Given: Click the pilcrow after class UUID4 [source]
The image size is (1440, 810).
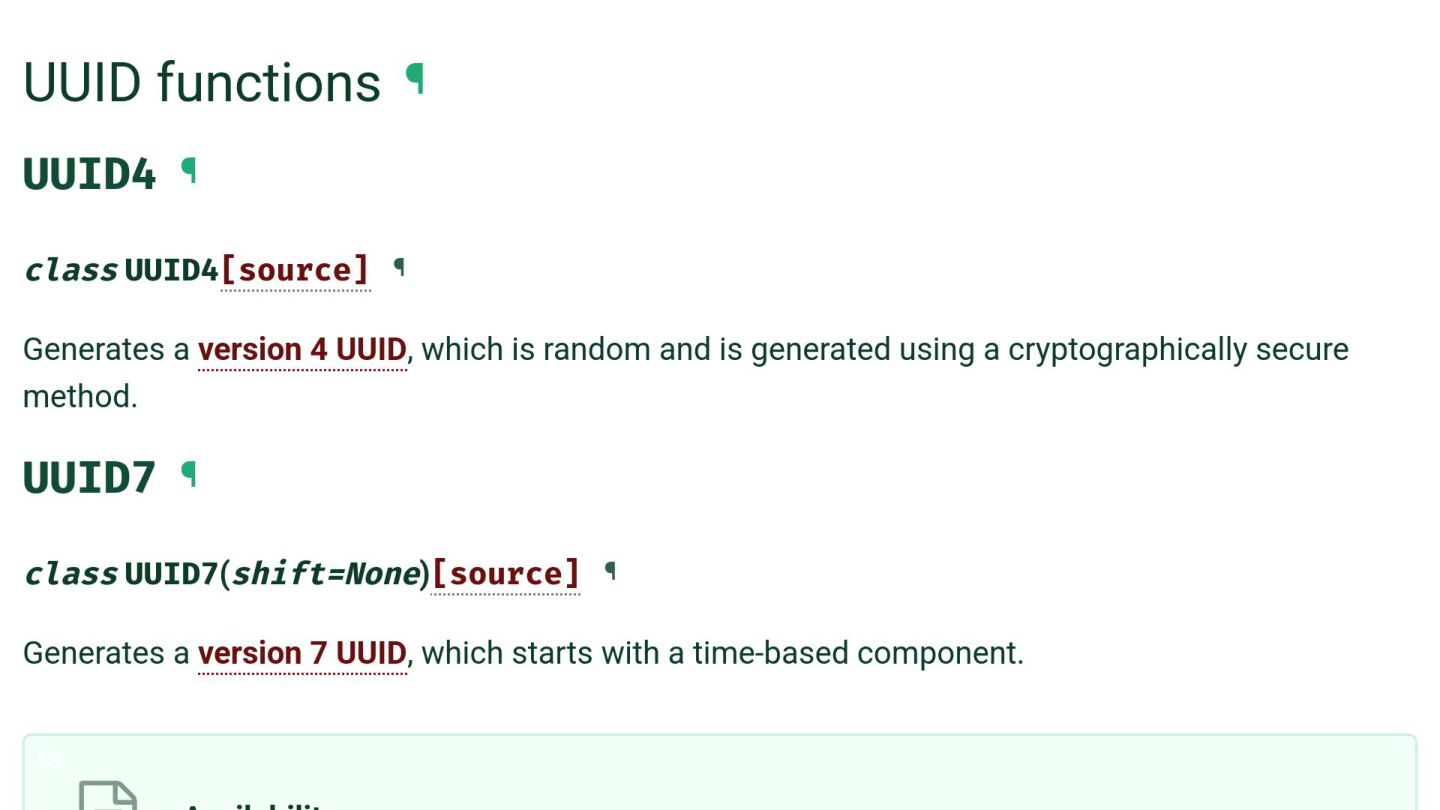Looking at the screenshot, I should tap(399, 267).
